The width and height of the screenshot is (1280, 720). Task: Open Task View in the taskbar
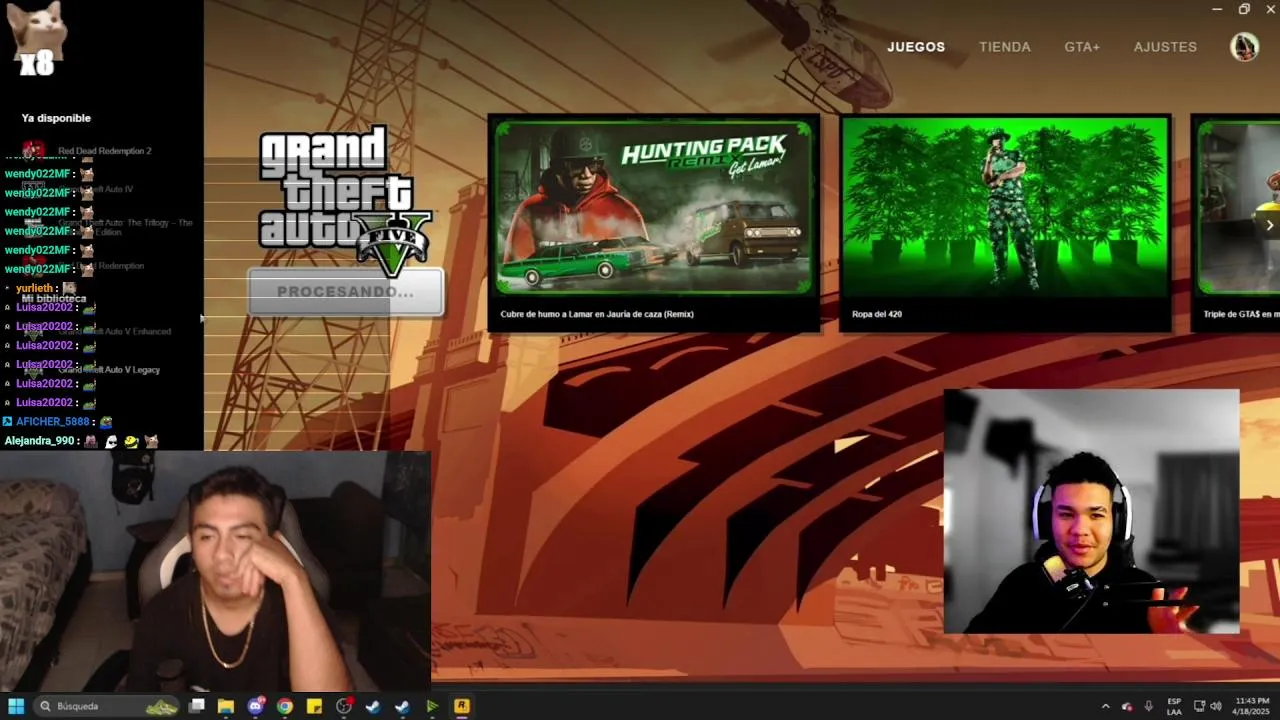197,706
